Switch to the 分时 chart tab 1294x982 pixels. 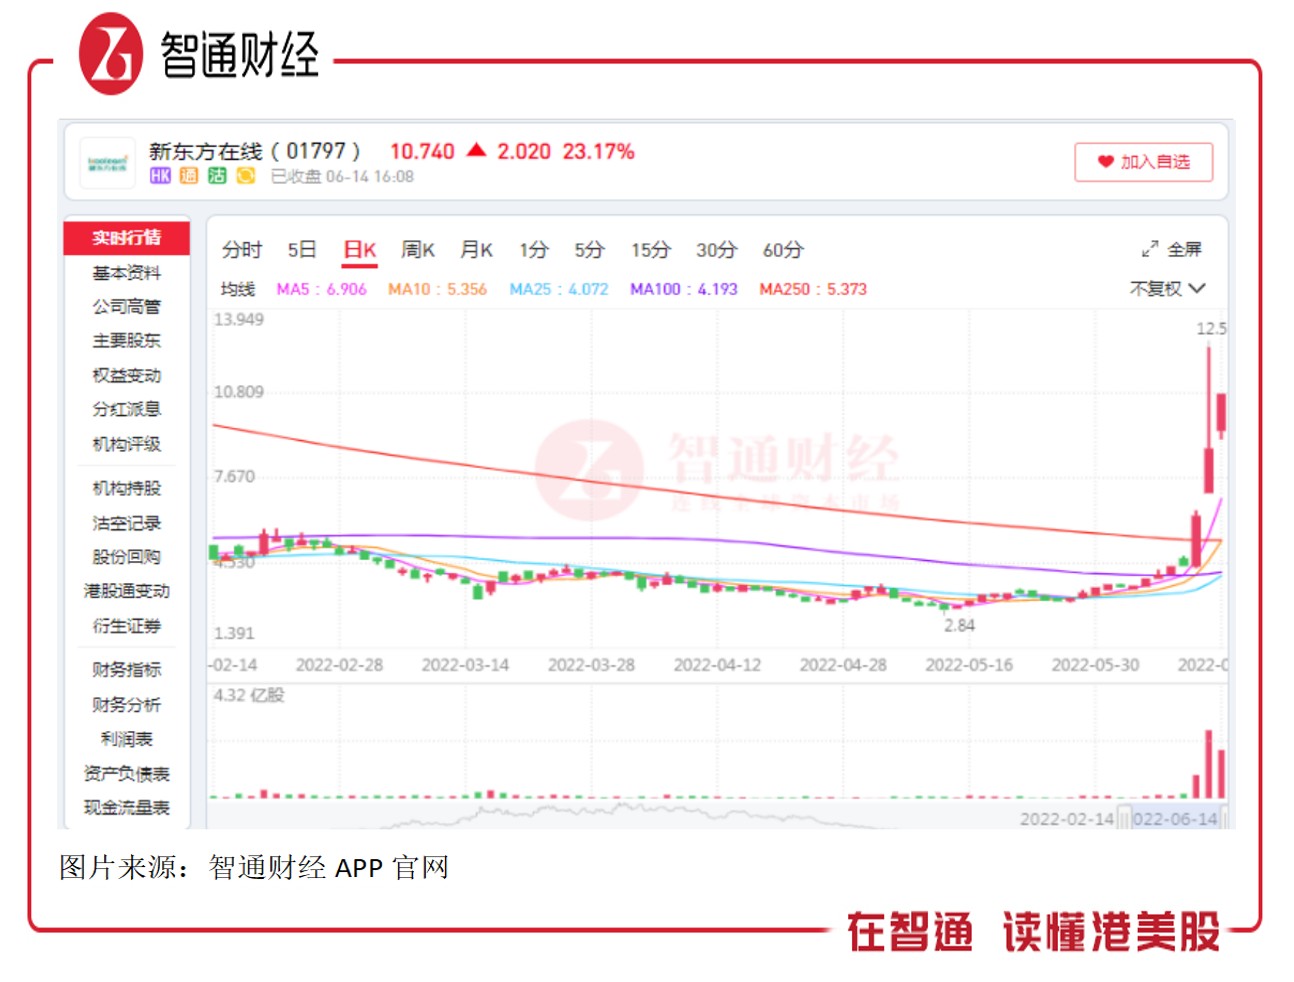pos(242,250)
